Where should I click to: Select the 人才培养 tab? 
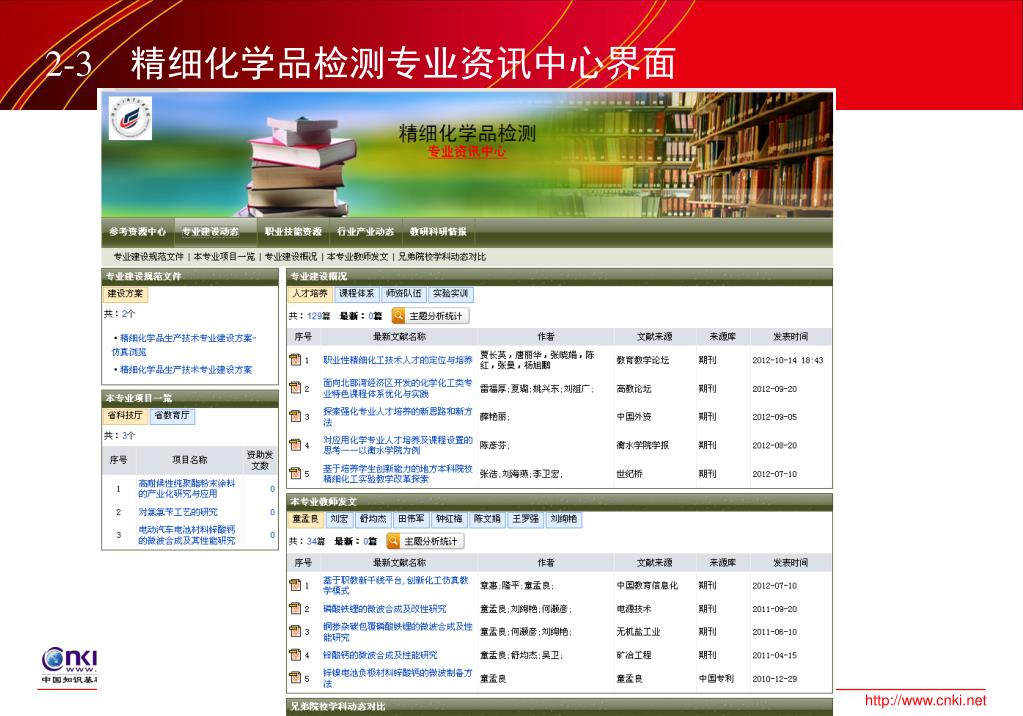pyautogui.click(x=310, y=294)
